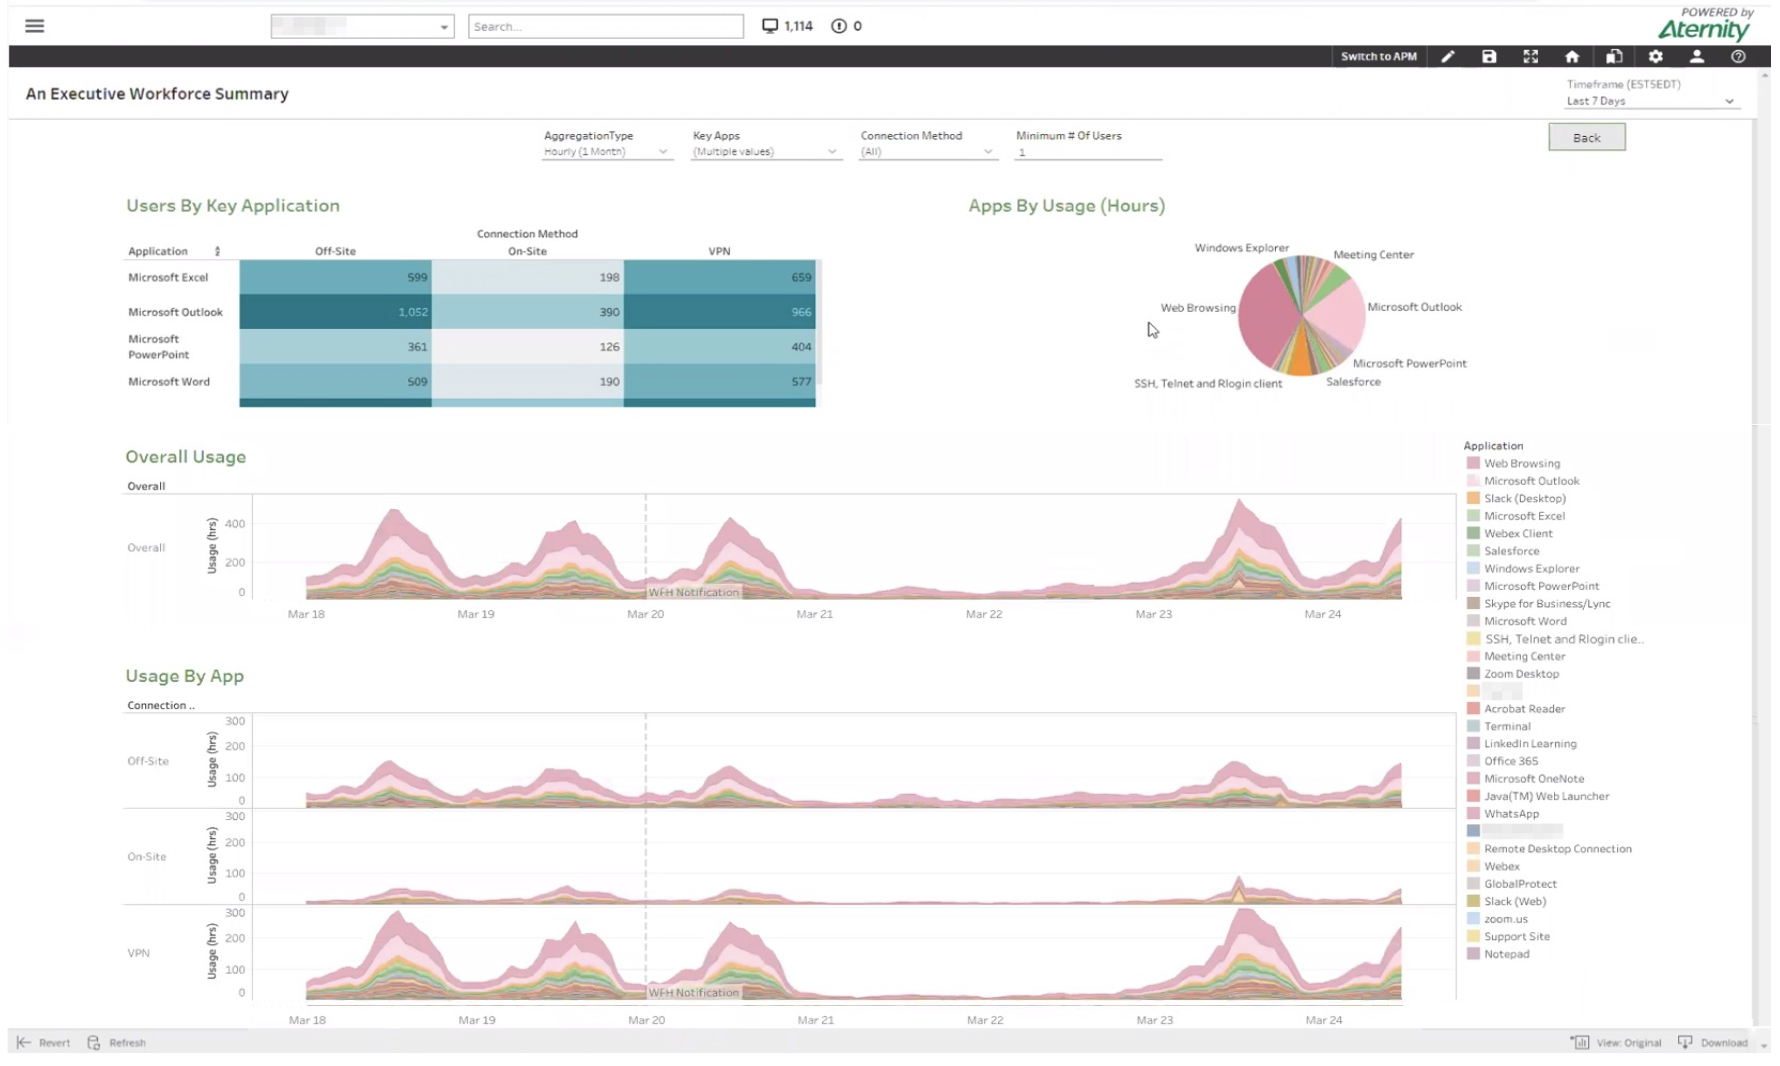1780x1066 pixels.
Task: Select Microsoft Outlook Off-Site cell 1,052
Action: (335, 312)
